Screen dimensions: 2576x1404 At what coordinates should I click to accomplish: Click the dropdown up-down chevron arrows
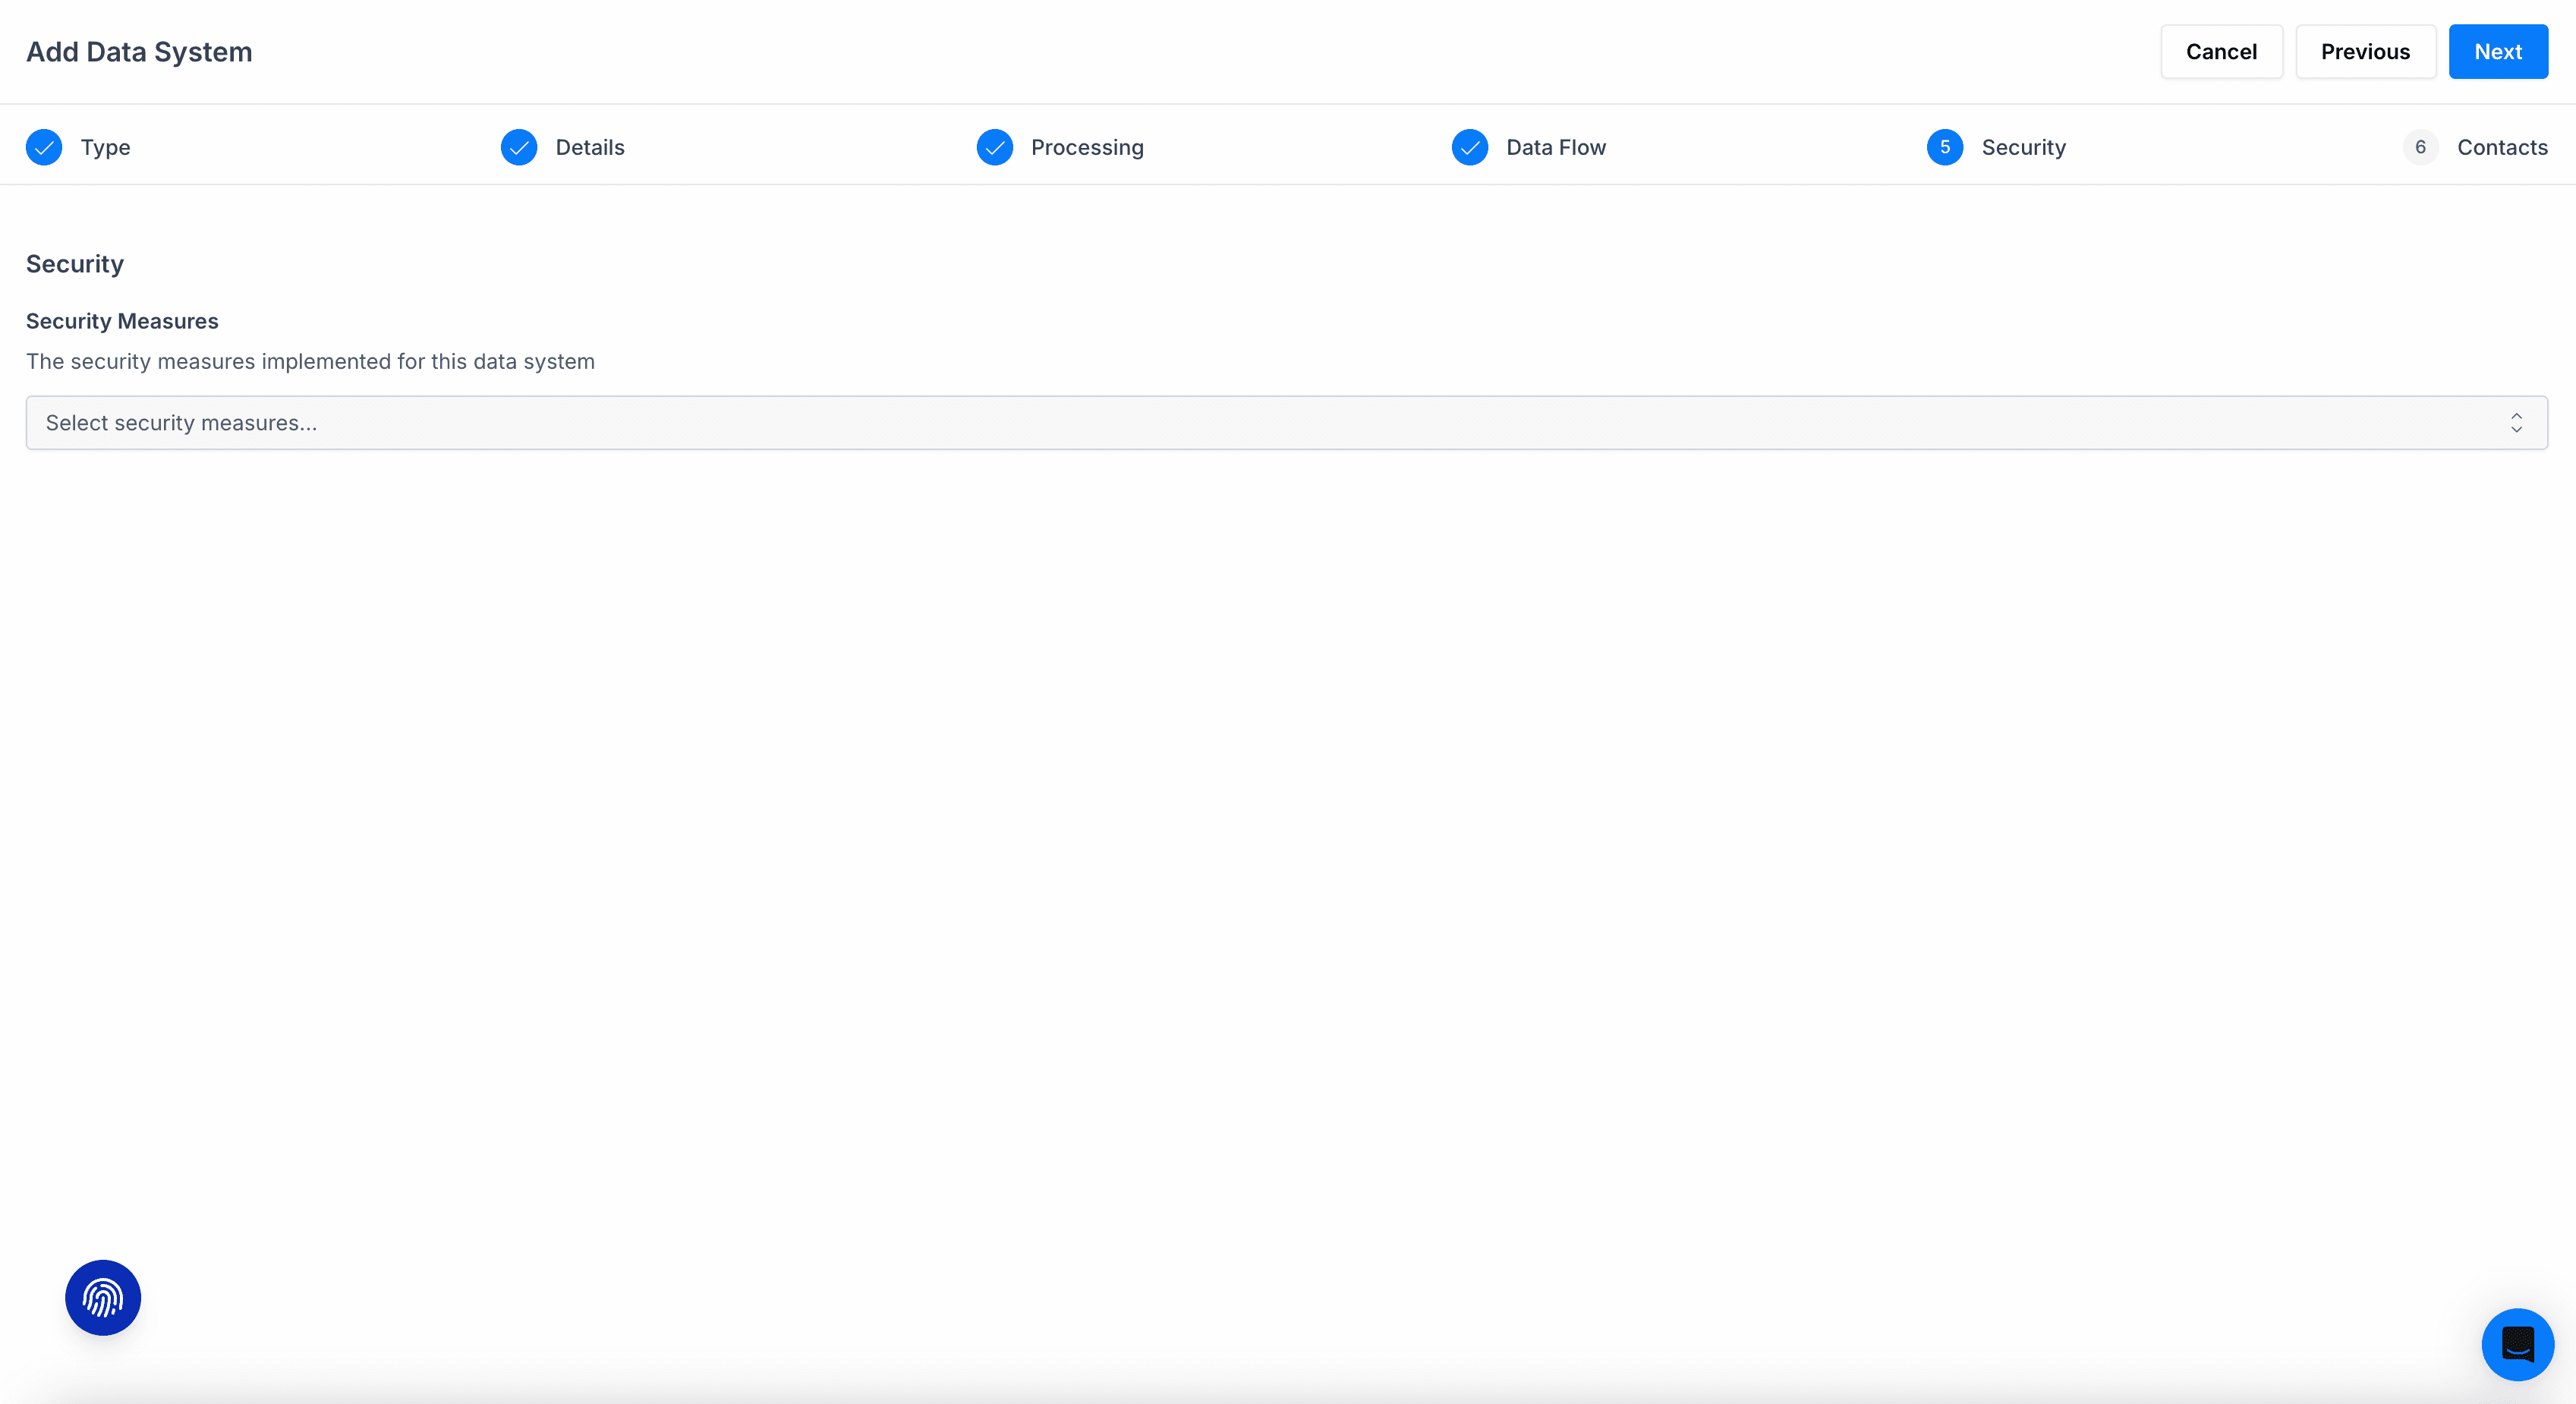pos(2516,423)
